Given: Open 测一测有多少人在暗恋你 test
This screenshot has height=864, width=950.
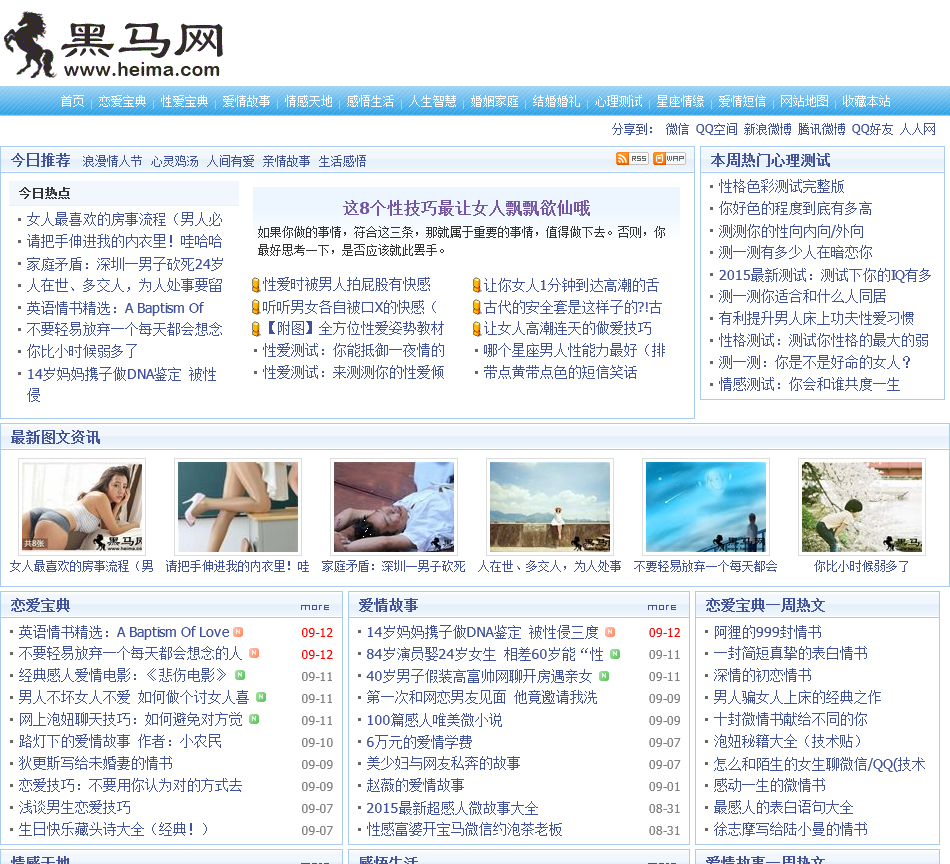Looking at the screenshot, I should pyautogui.click(x=796, y=253).
